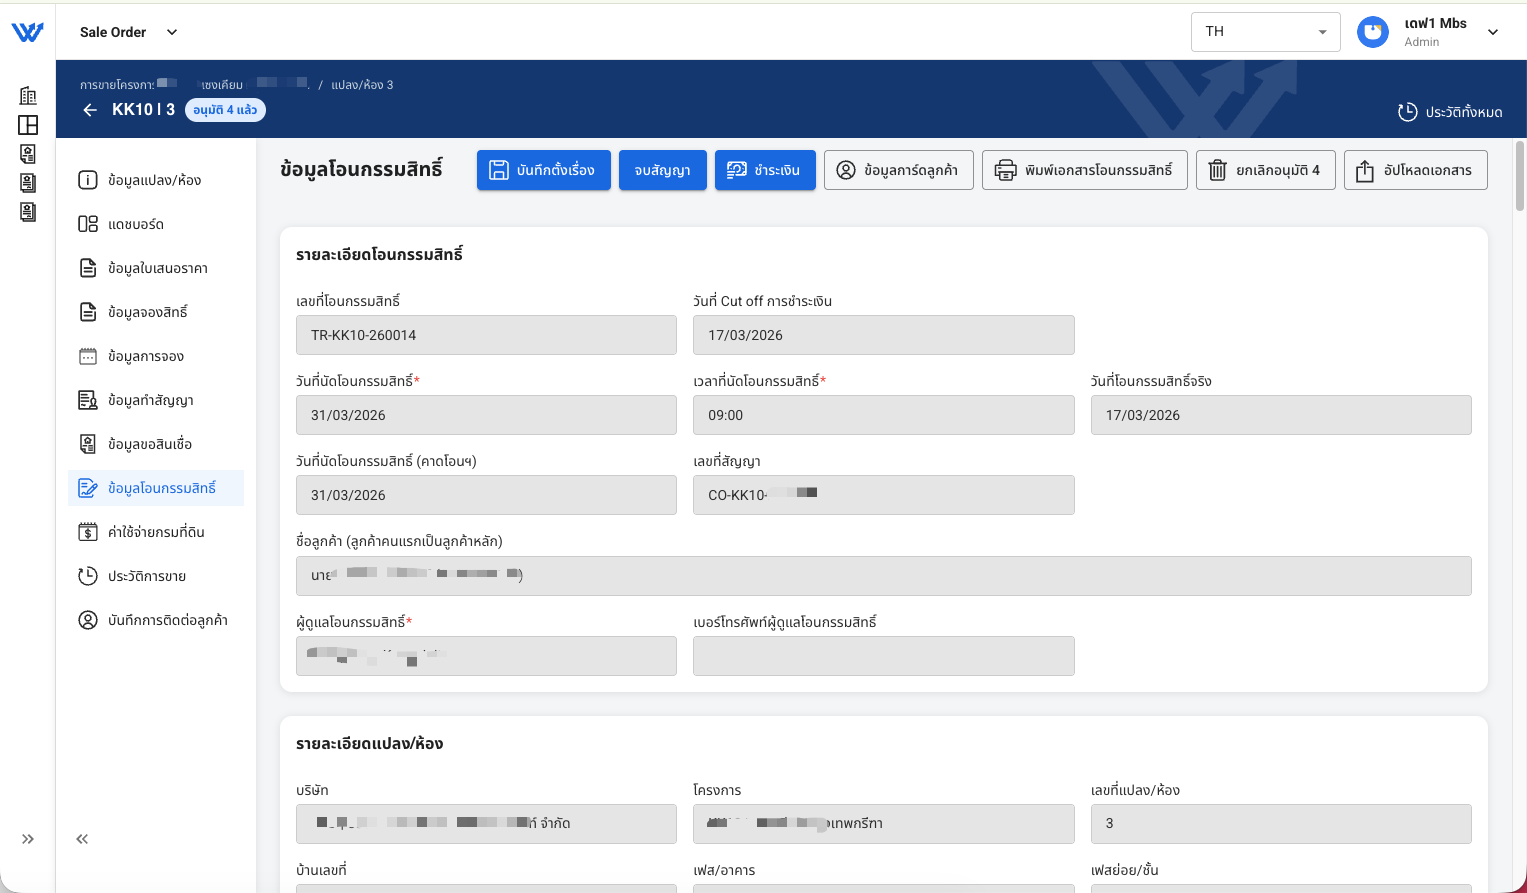
Task: Click the บันทึกตั้งเรื่อง save button
Action: [544, 170]
